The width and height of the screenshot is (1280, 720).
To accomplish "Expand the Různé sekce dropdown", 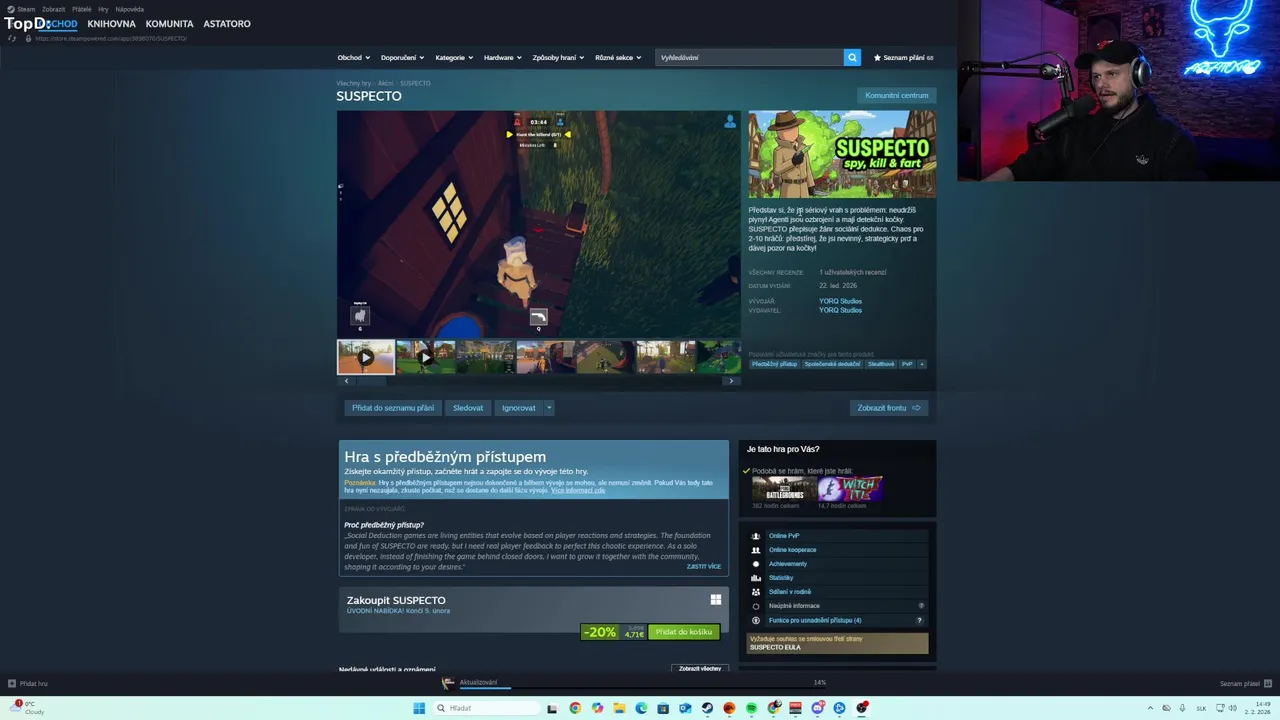I will click(x=618, y=57).
